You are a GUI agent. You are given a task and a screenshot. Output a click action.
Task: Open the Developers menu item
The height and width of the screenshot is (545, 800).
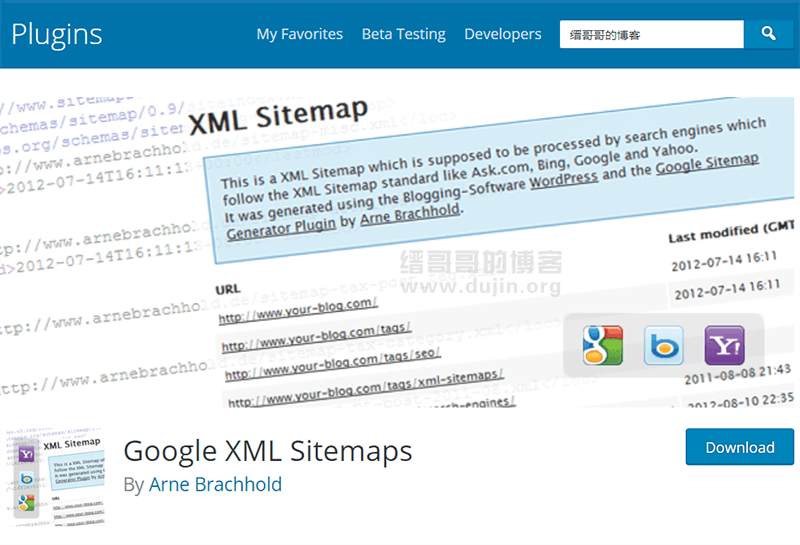click(x=503, y=34)
